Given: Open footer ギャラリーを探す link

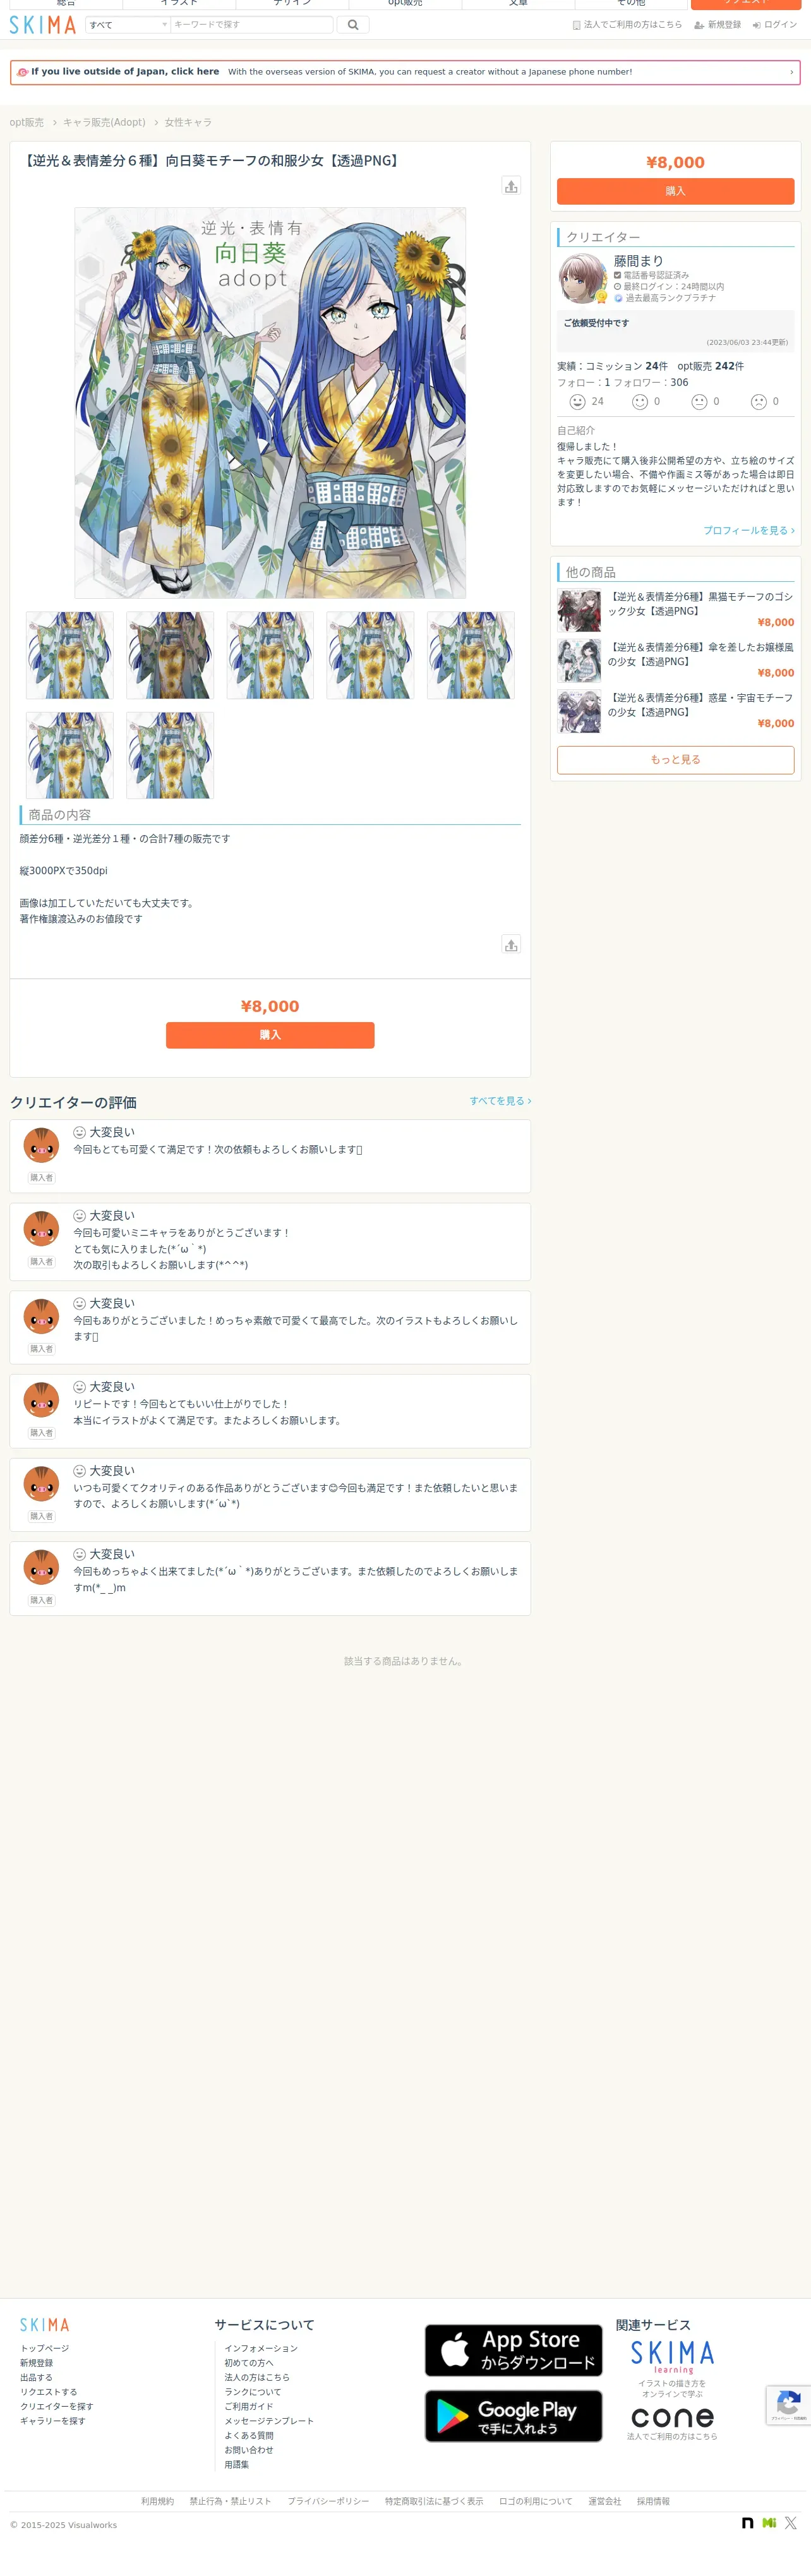Looking at the screenshot, I should pyautogui.click(x=53, y=2421).
